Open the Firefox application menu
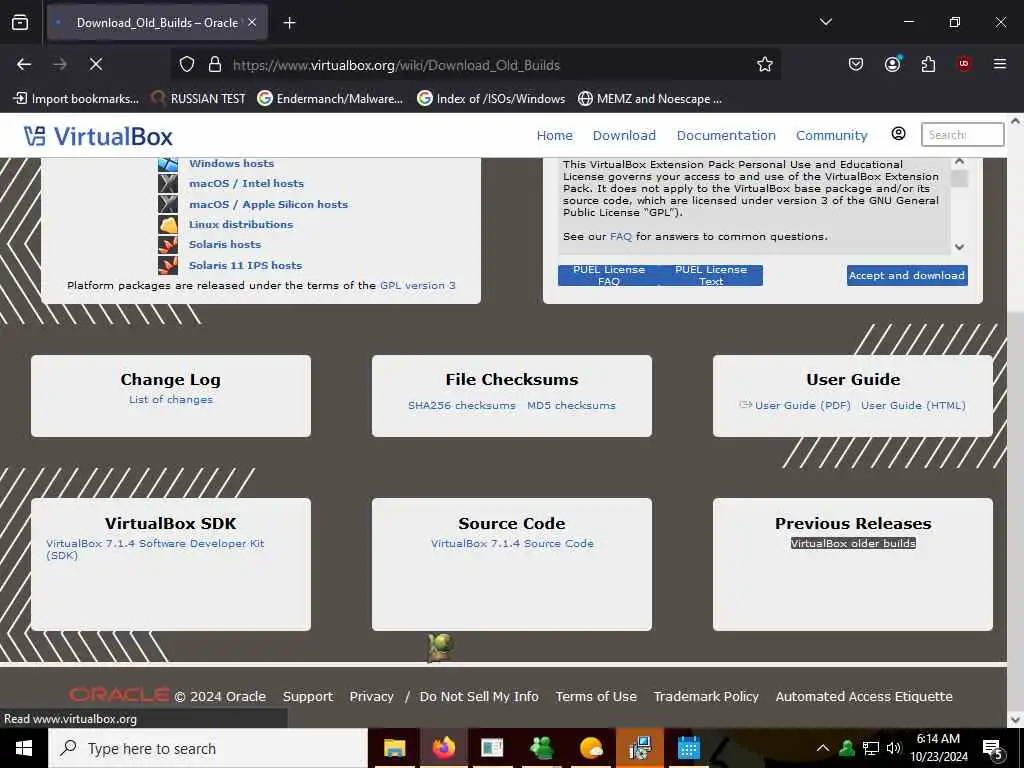 [x=1000, y=64]
